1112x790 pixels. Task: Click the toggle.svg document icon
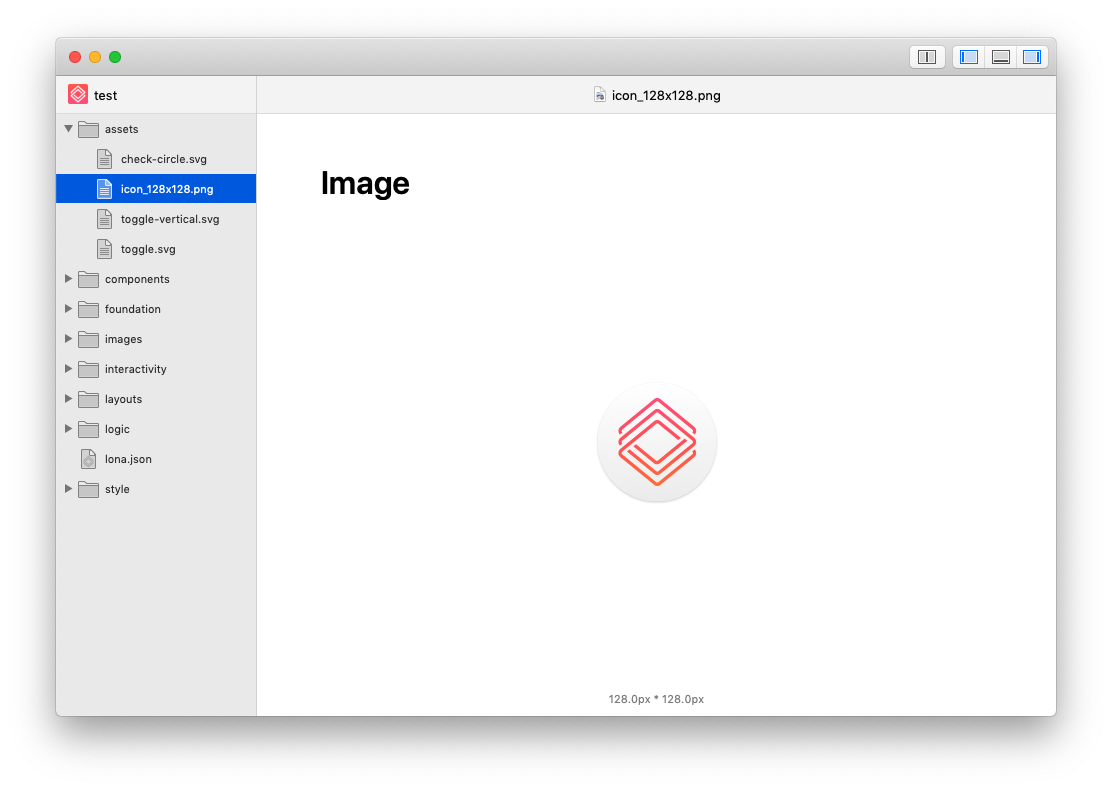(104, 249)
